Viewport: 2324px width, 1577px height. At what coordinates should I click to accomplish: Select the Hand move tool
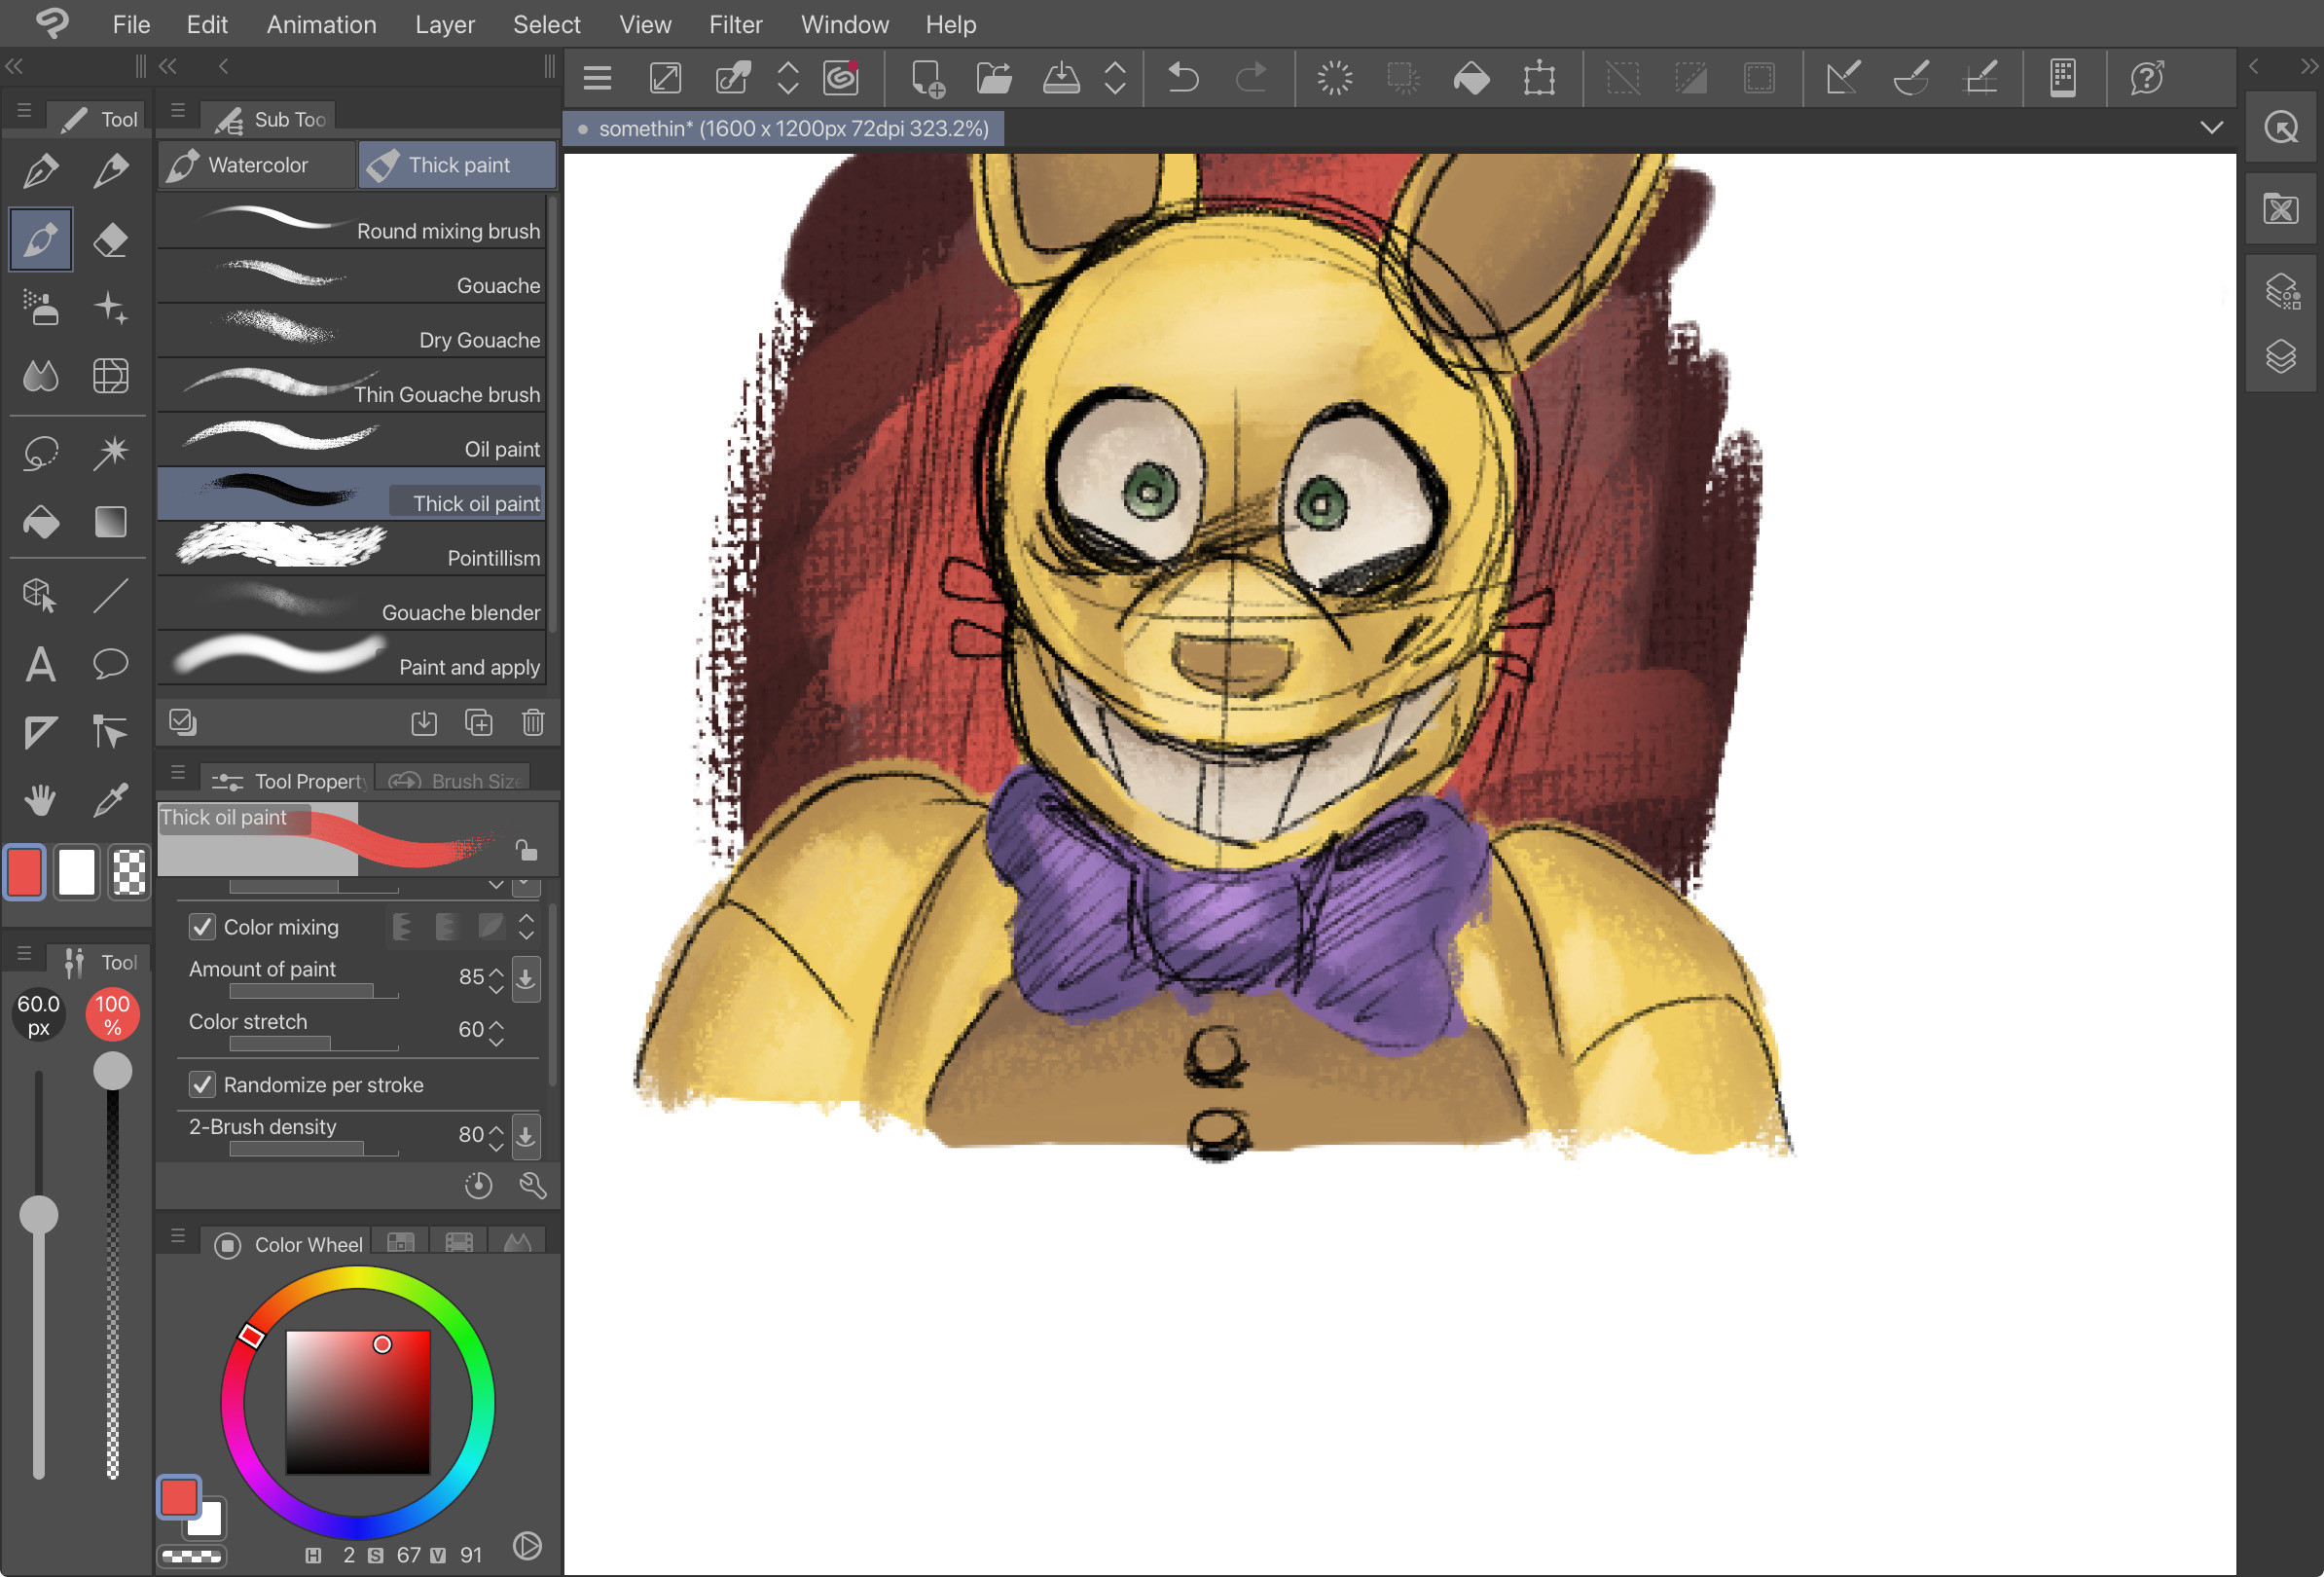click(x=40, y=799)
